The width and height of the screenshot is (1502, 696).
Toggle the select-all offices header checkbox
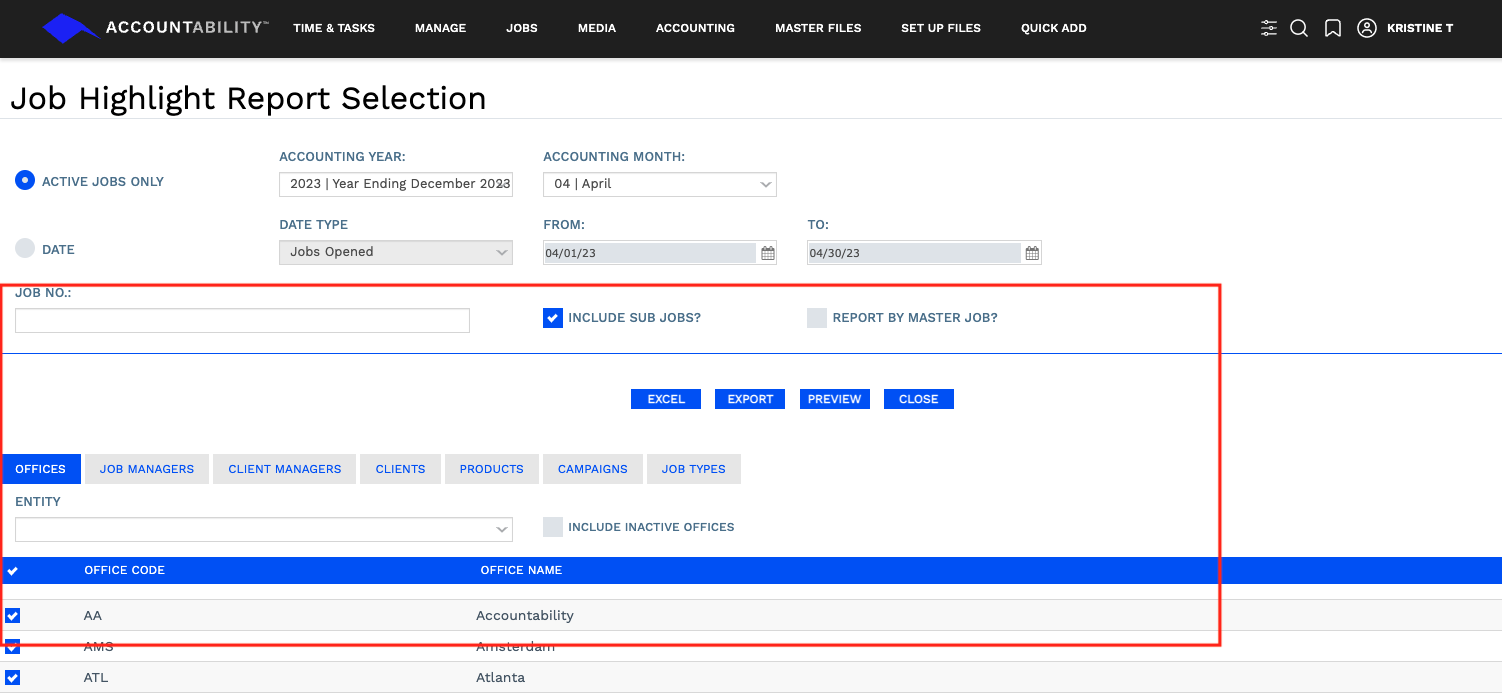(x=12, y=571)
